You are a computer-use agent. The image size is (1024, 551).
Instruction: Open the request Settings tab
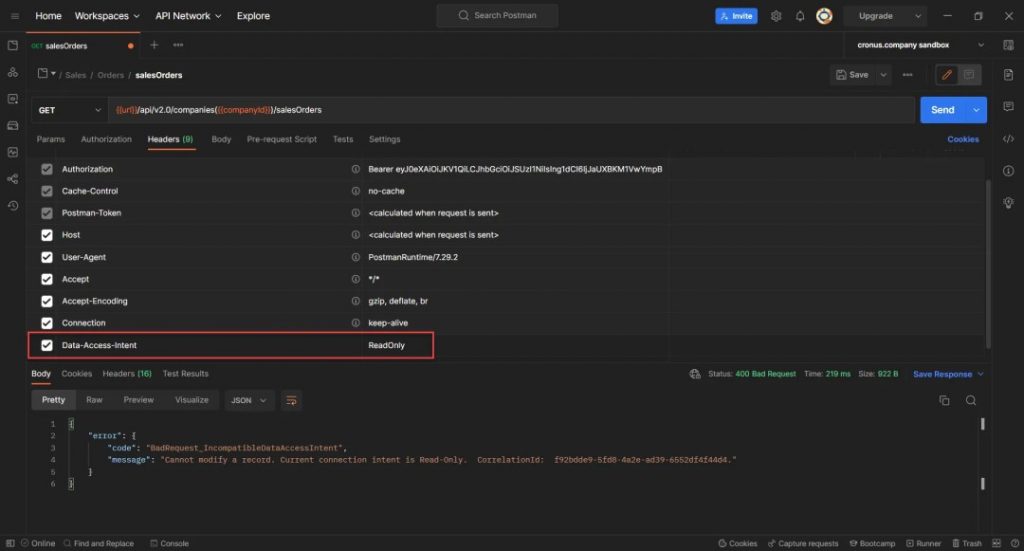384,139
